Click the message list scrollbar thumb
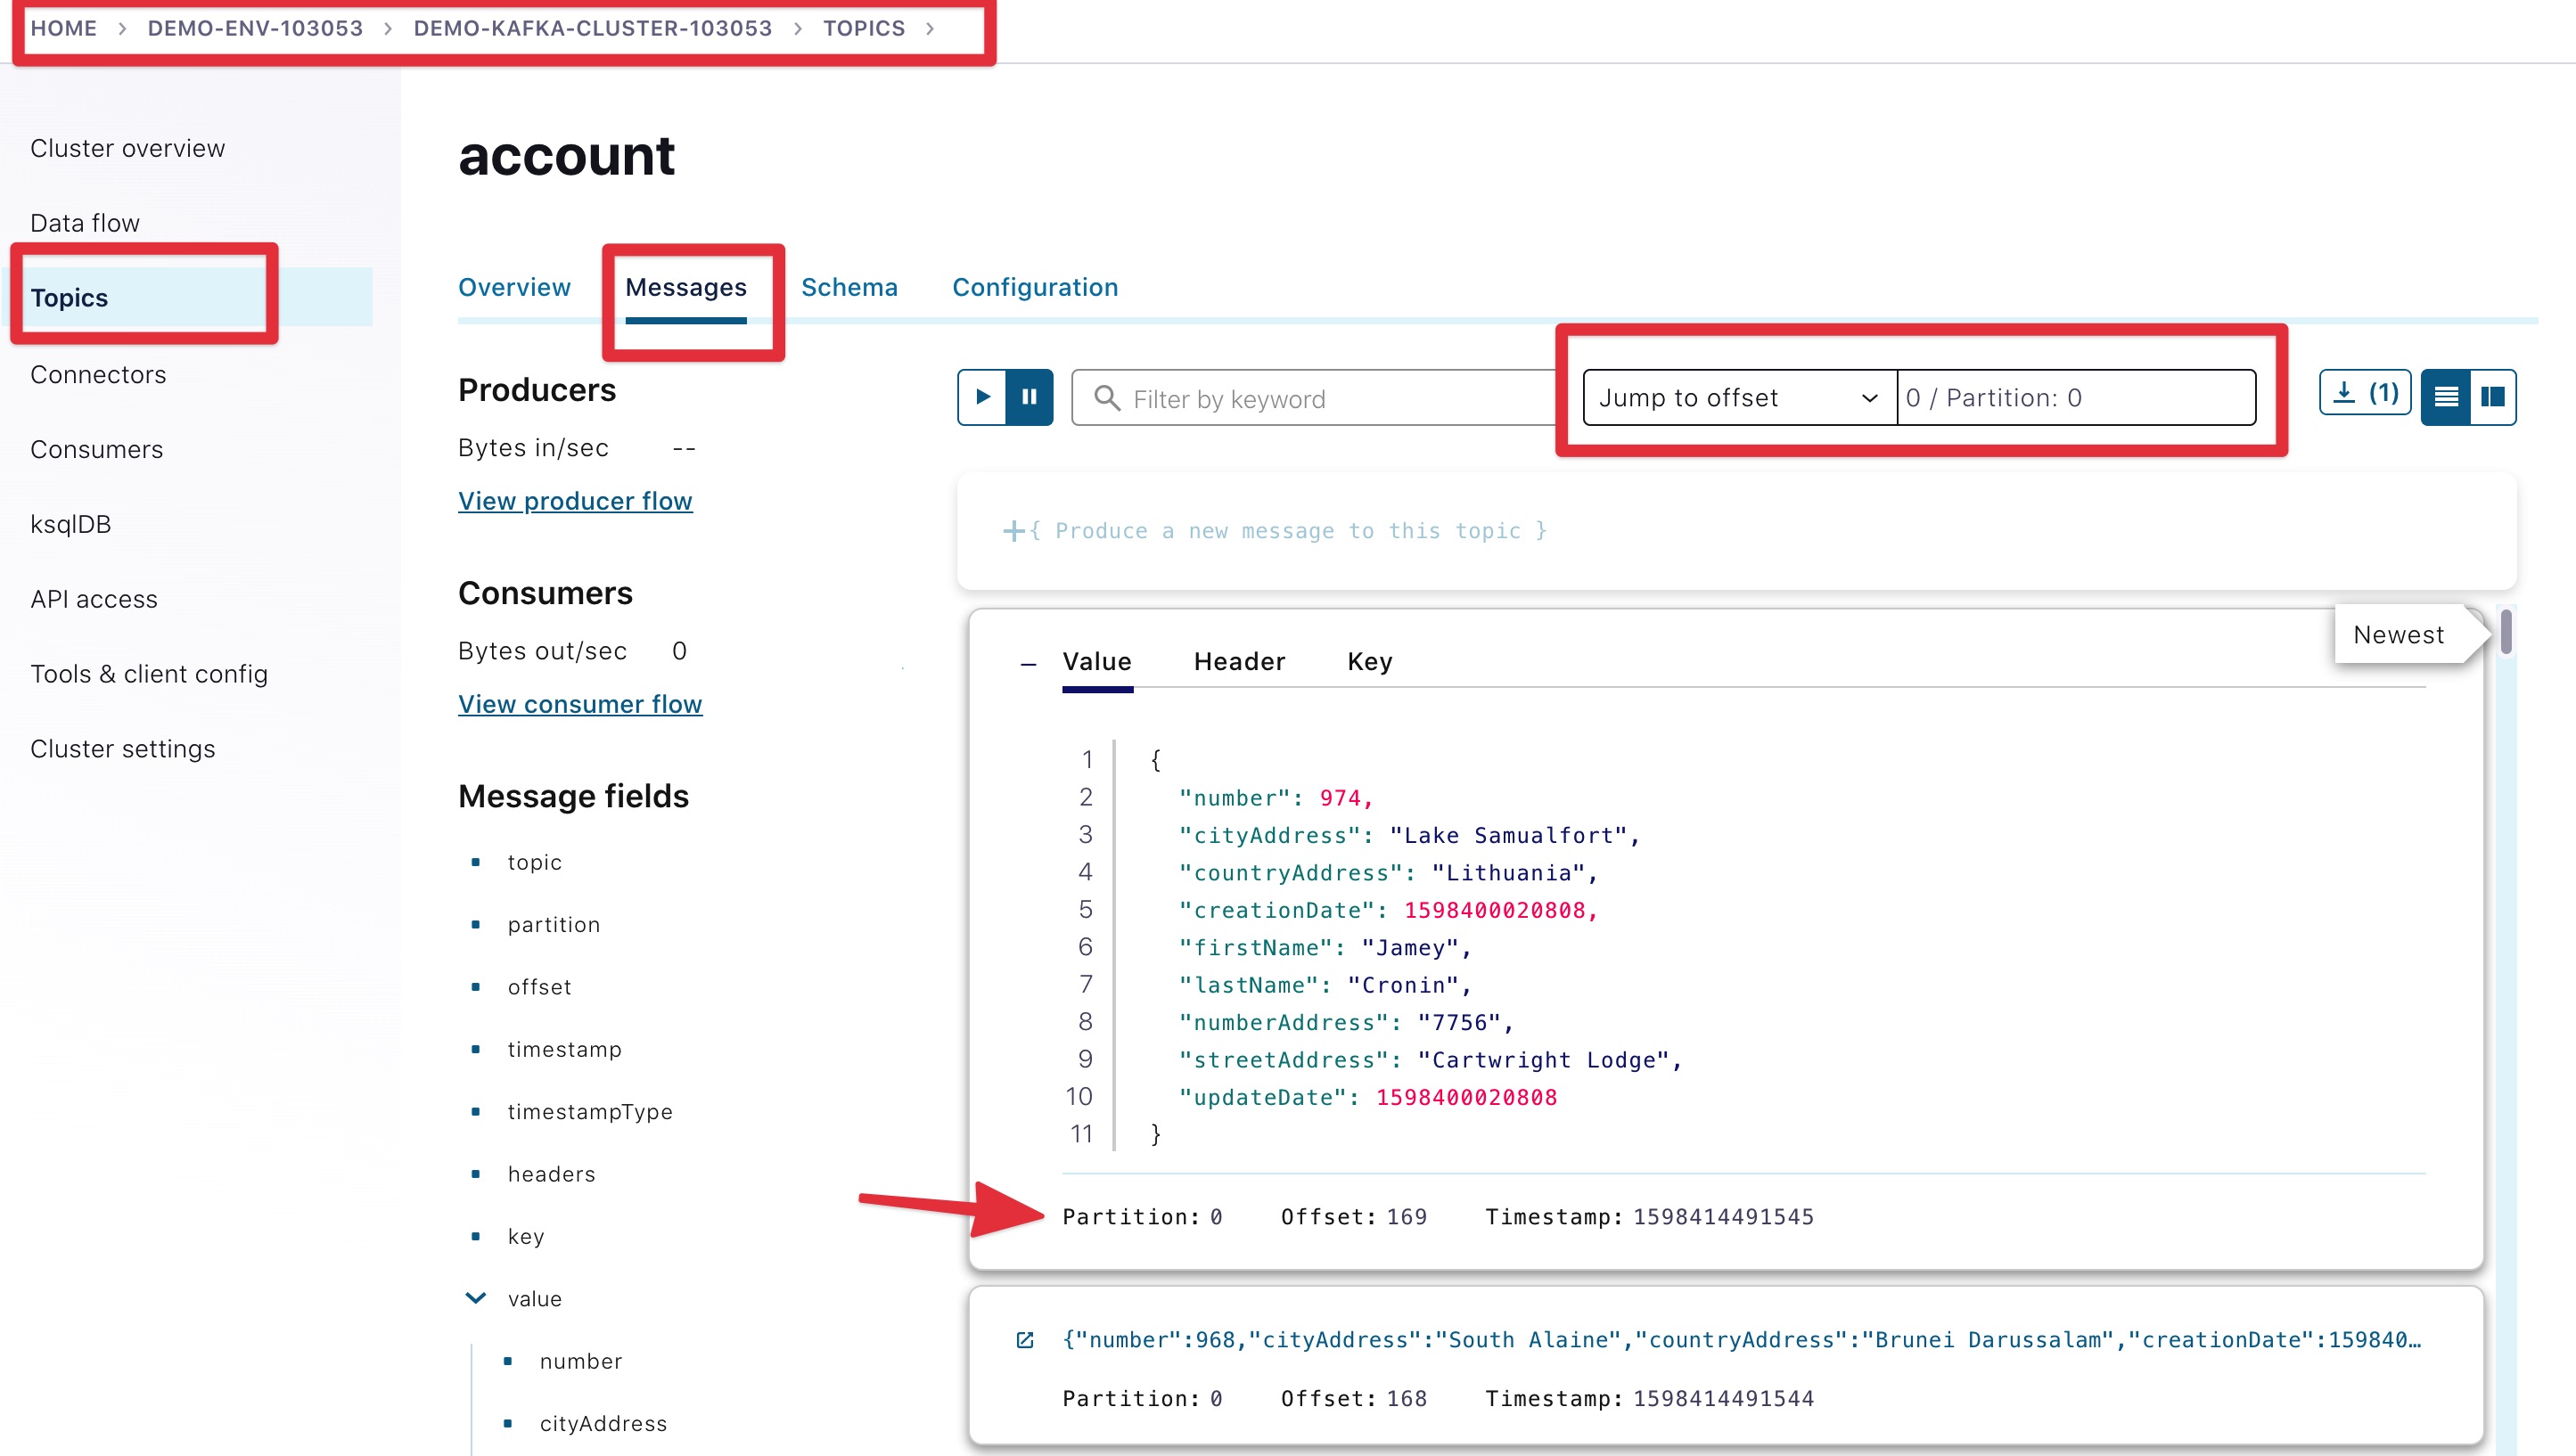 (x=2506, y=632)
